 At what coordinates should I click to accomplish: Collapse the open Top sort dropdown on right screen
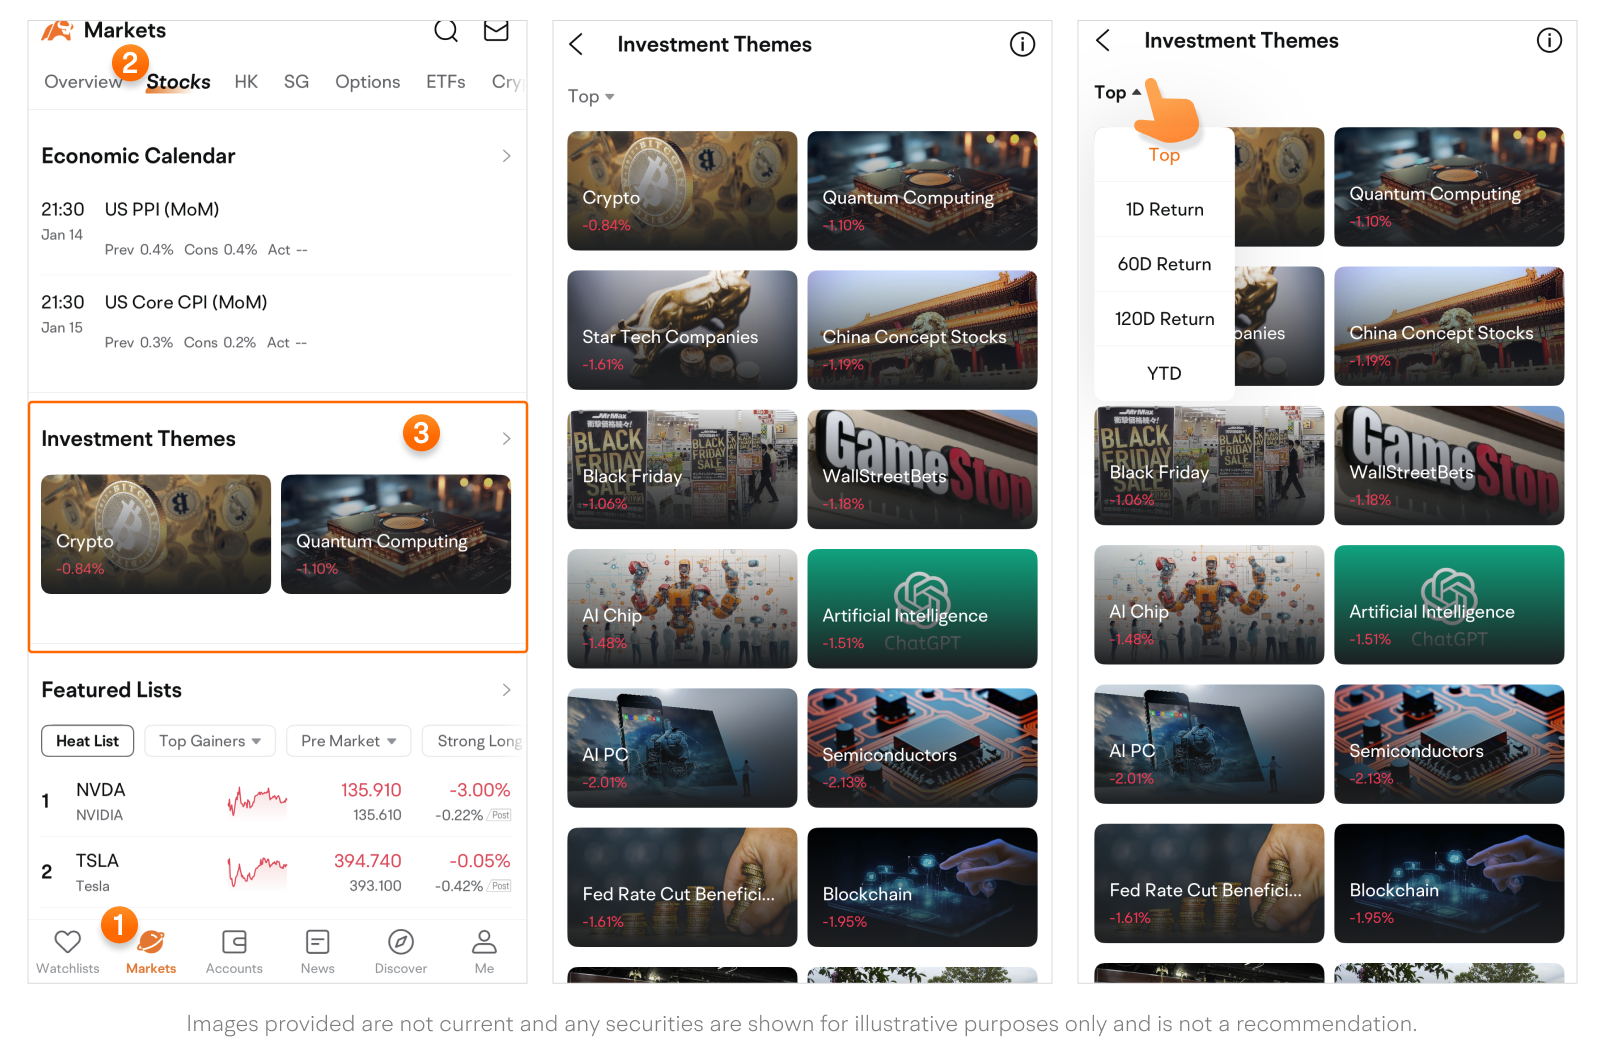tap(1117, 93)
